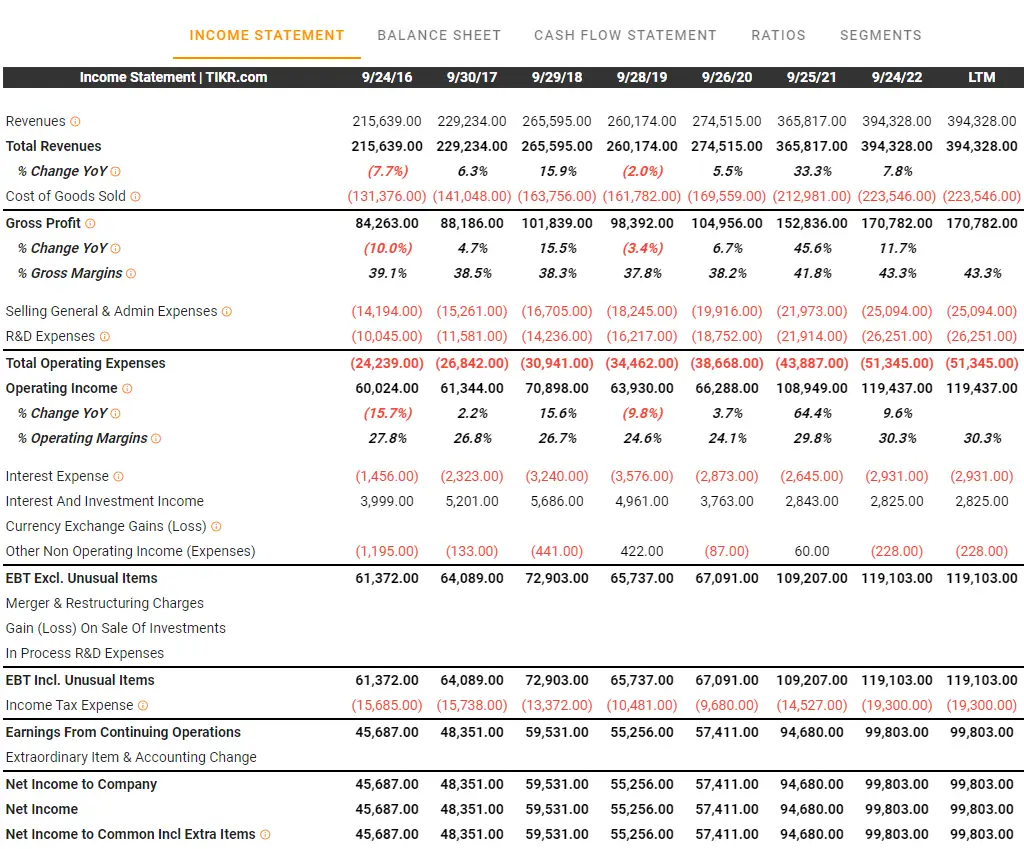1024x849 pixels.
Task: View the Ratios tab
Action: (x=778, y=35)
